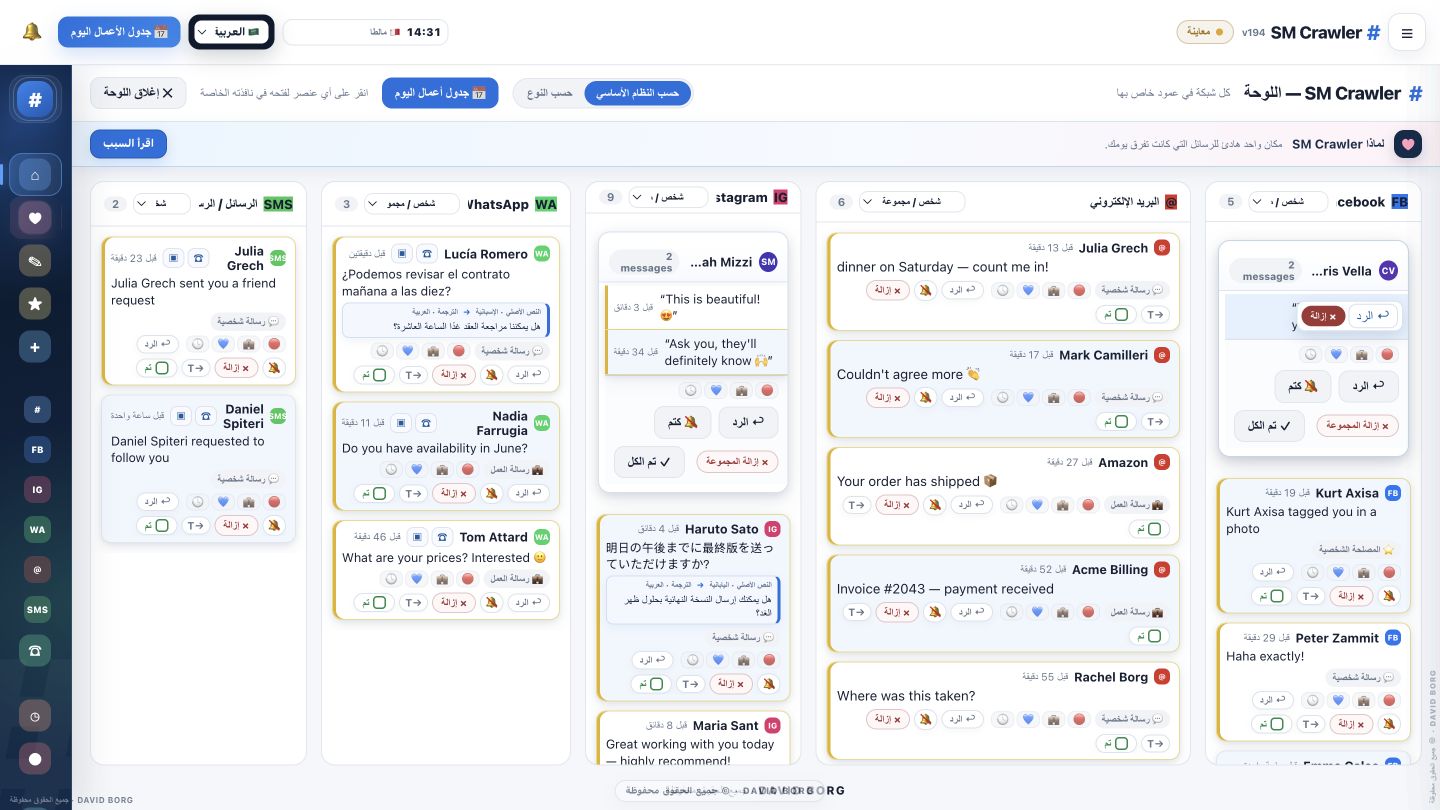Viewport: 1440px width, 810px height.
Task: Select the IG network icon in sidebar
Action: 37,490
